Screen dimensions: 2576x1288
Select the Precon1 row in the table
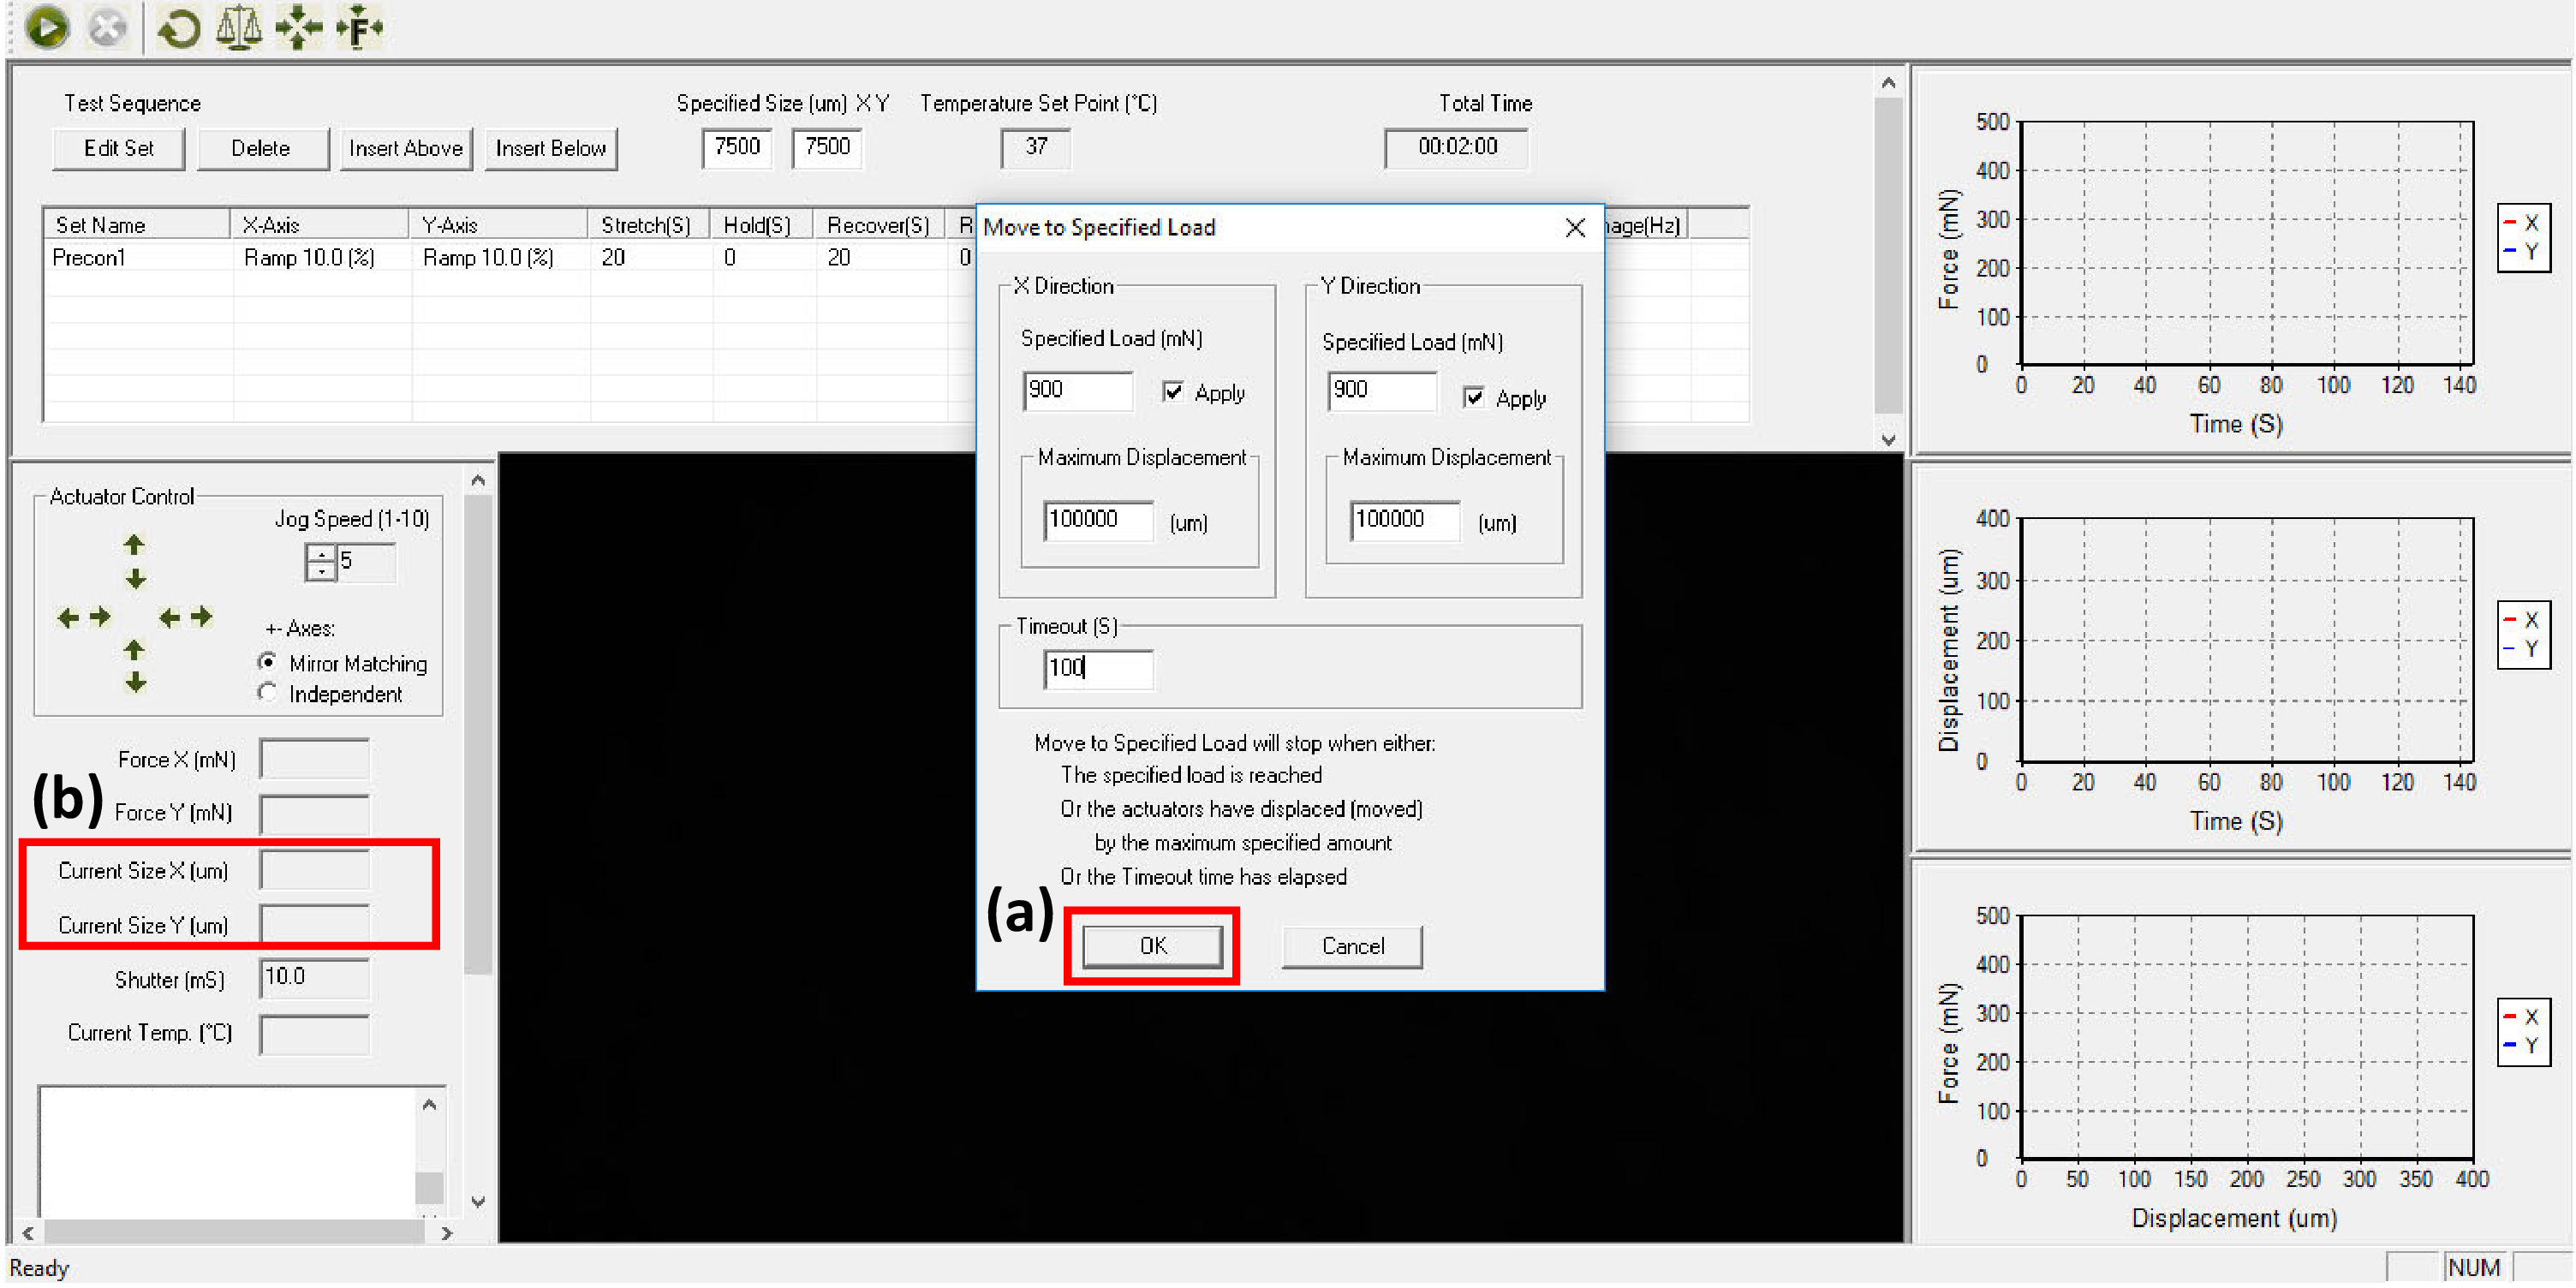89,258
